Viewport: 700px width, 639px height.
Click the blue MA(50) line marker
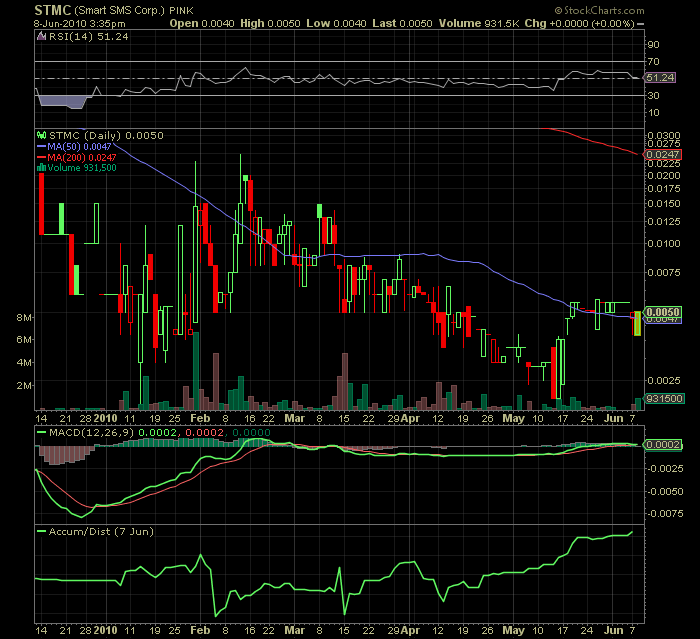(40, 146)
